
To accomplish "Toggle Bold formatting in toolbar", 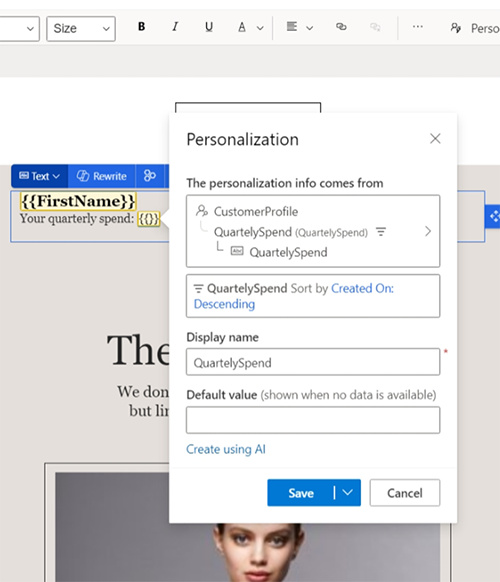I will [141, 27].
